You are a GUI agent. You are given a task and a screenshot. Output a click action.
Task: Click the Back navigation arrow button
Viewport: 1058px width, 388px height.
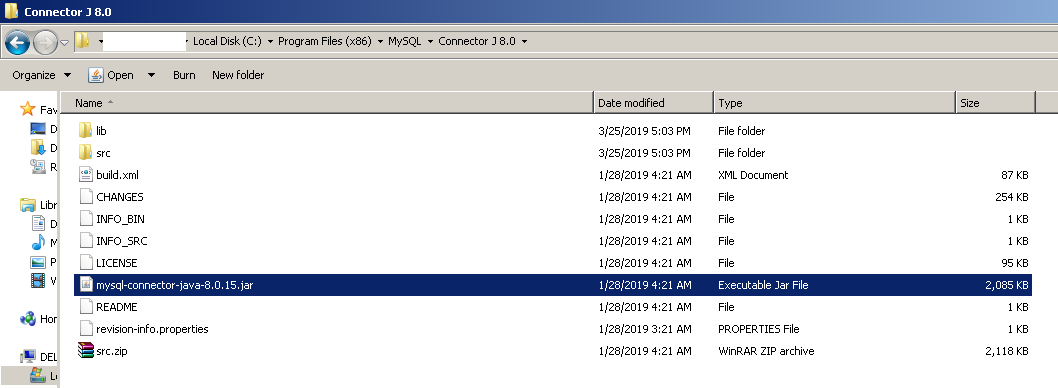[17, 43]
